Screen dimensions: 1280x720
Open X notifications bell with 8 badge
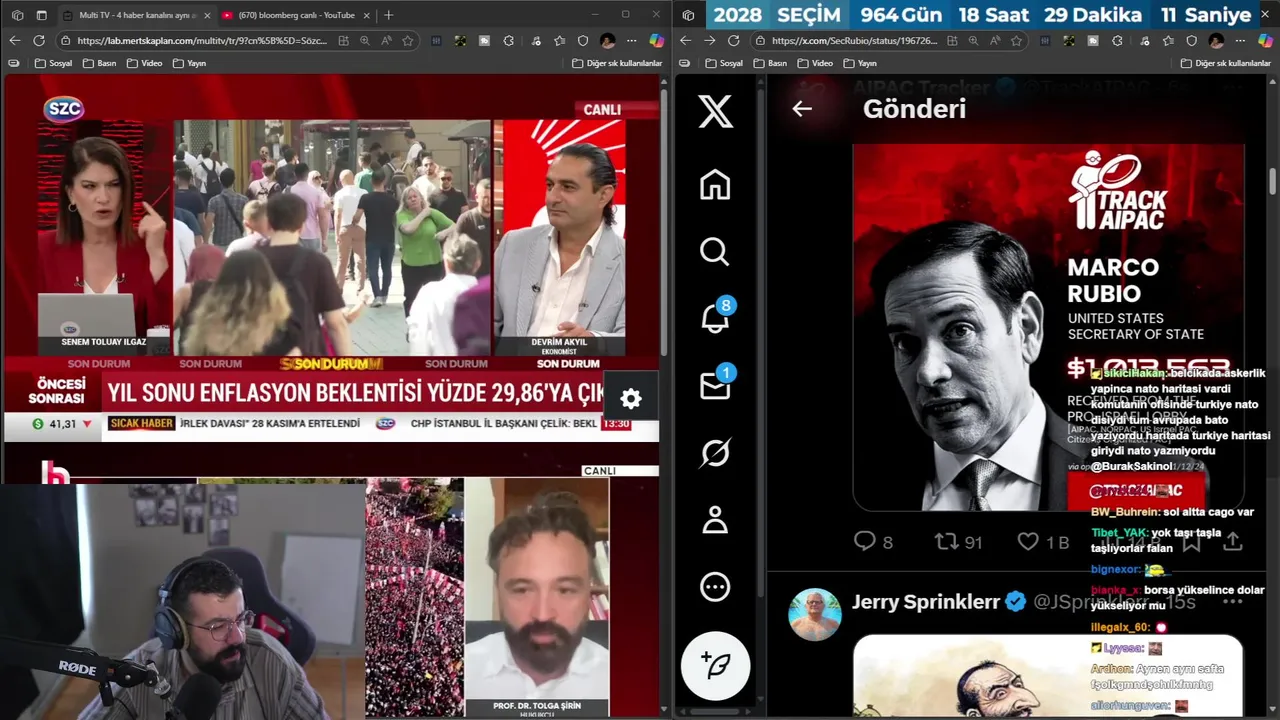[x=716, y=317]
